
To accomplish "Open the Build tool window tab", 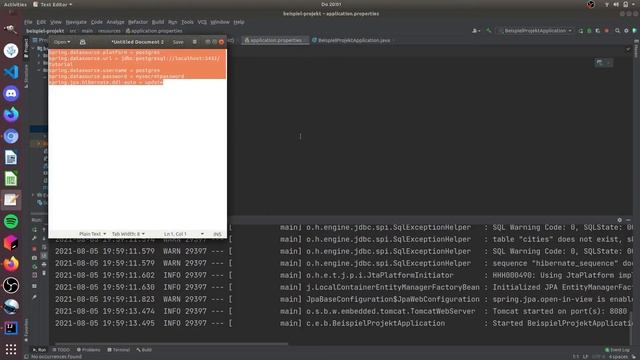I will click(x=144, y=350).
